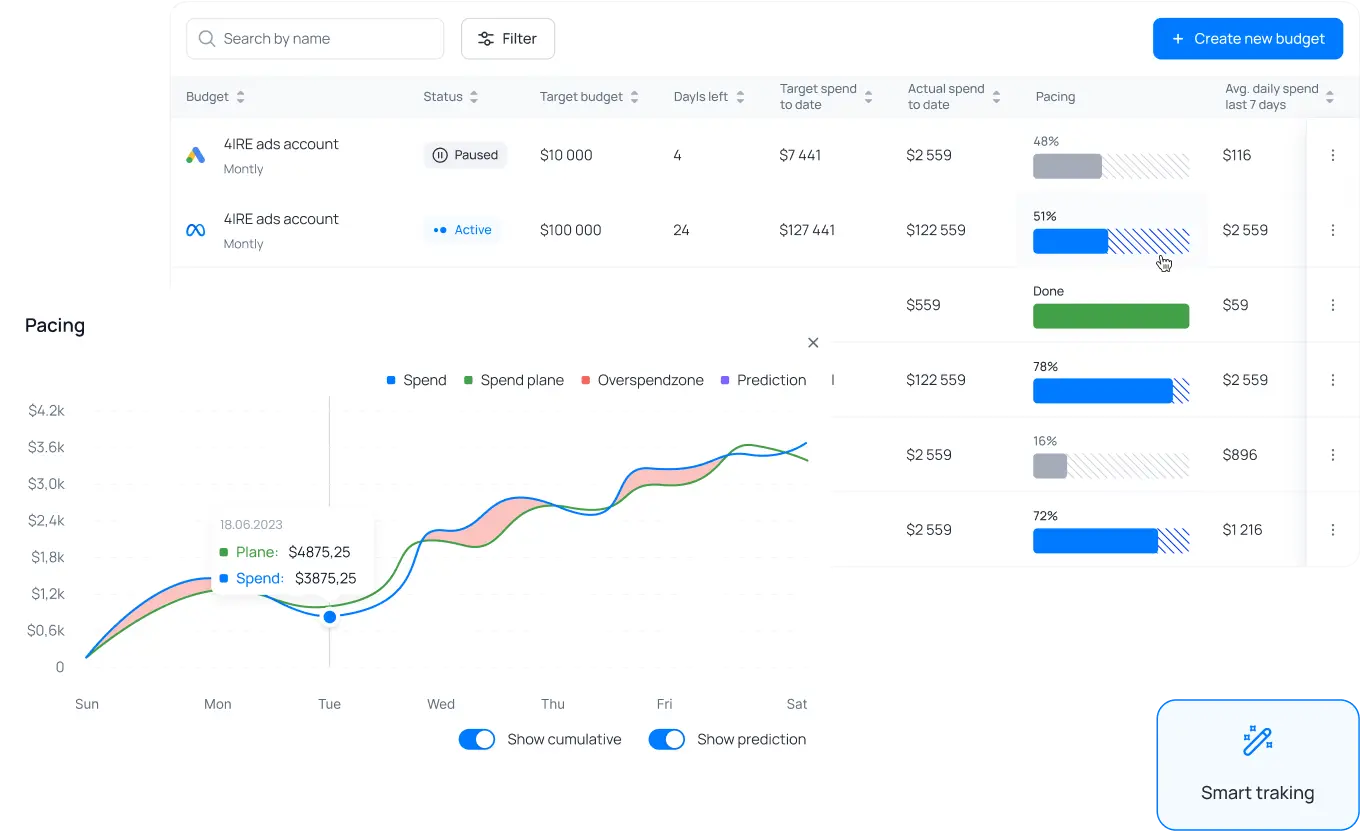
Task: Click the $100 000 target budget cell
Action: (571, 230)
